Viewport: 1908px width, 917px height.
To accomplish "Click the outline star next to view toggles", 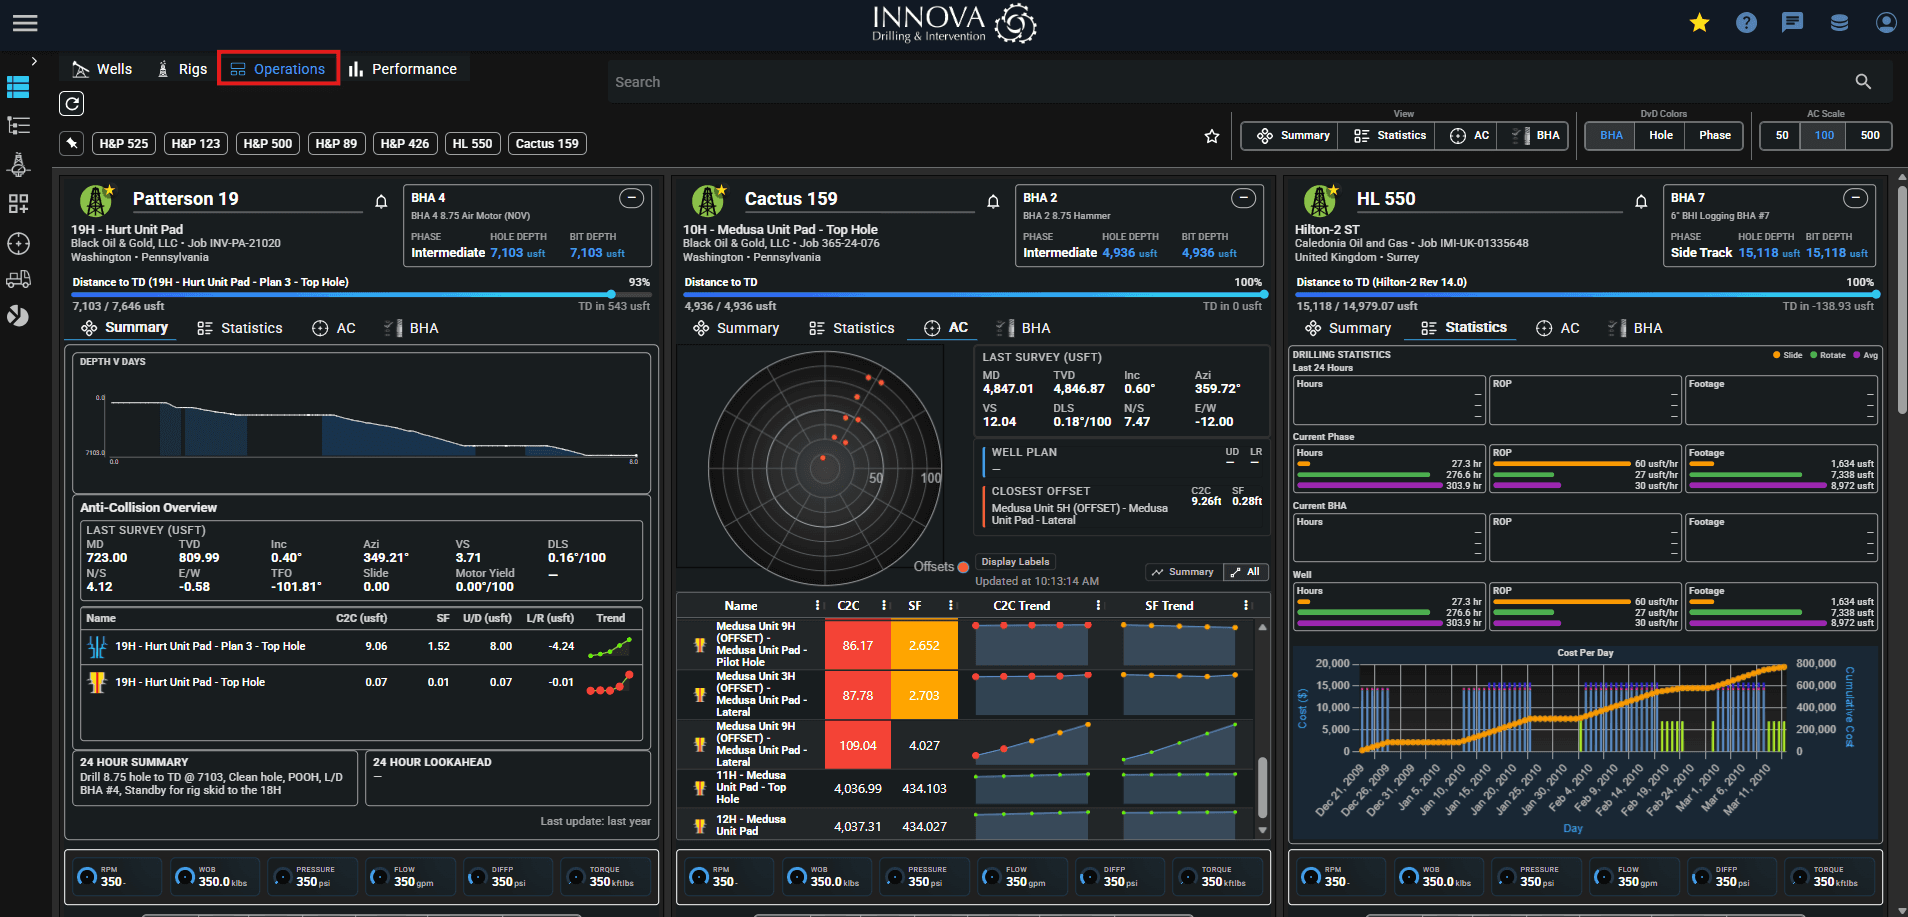I will pyautogui.click(x=1212, y=136).
